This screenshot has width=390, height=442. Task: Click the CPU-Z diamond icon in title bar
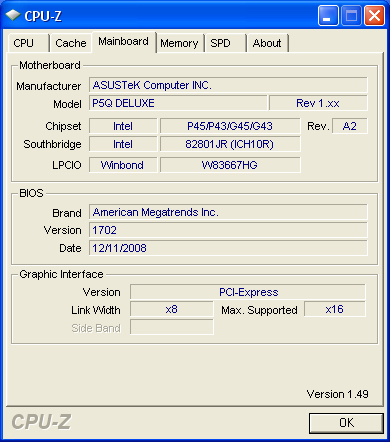[x=13, y=15]
